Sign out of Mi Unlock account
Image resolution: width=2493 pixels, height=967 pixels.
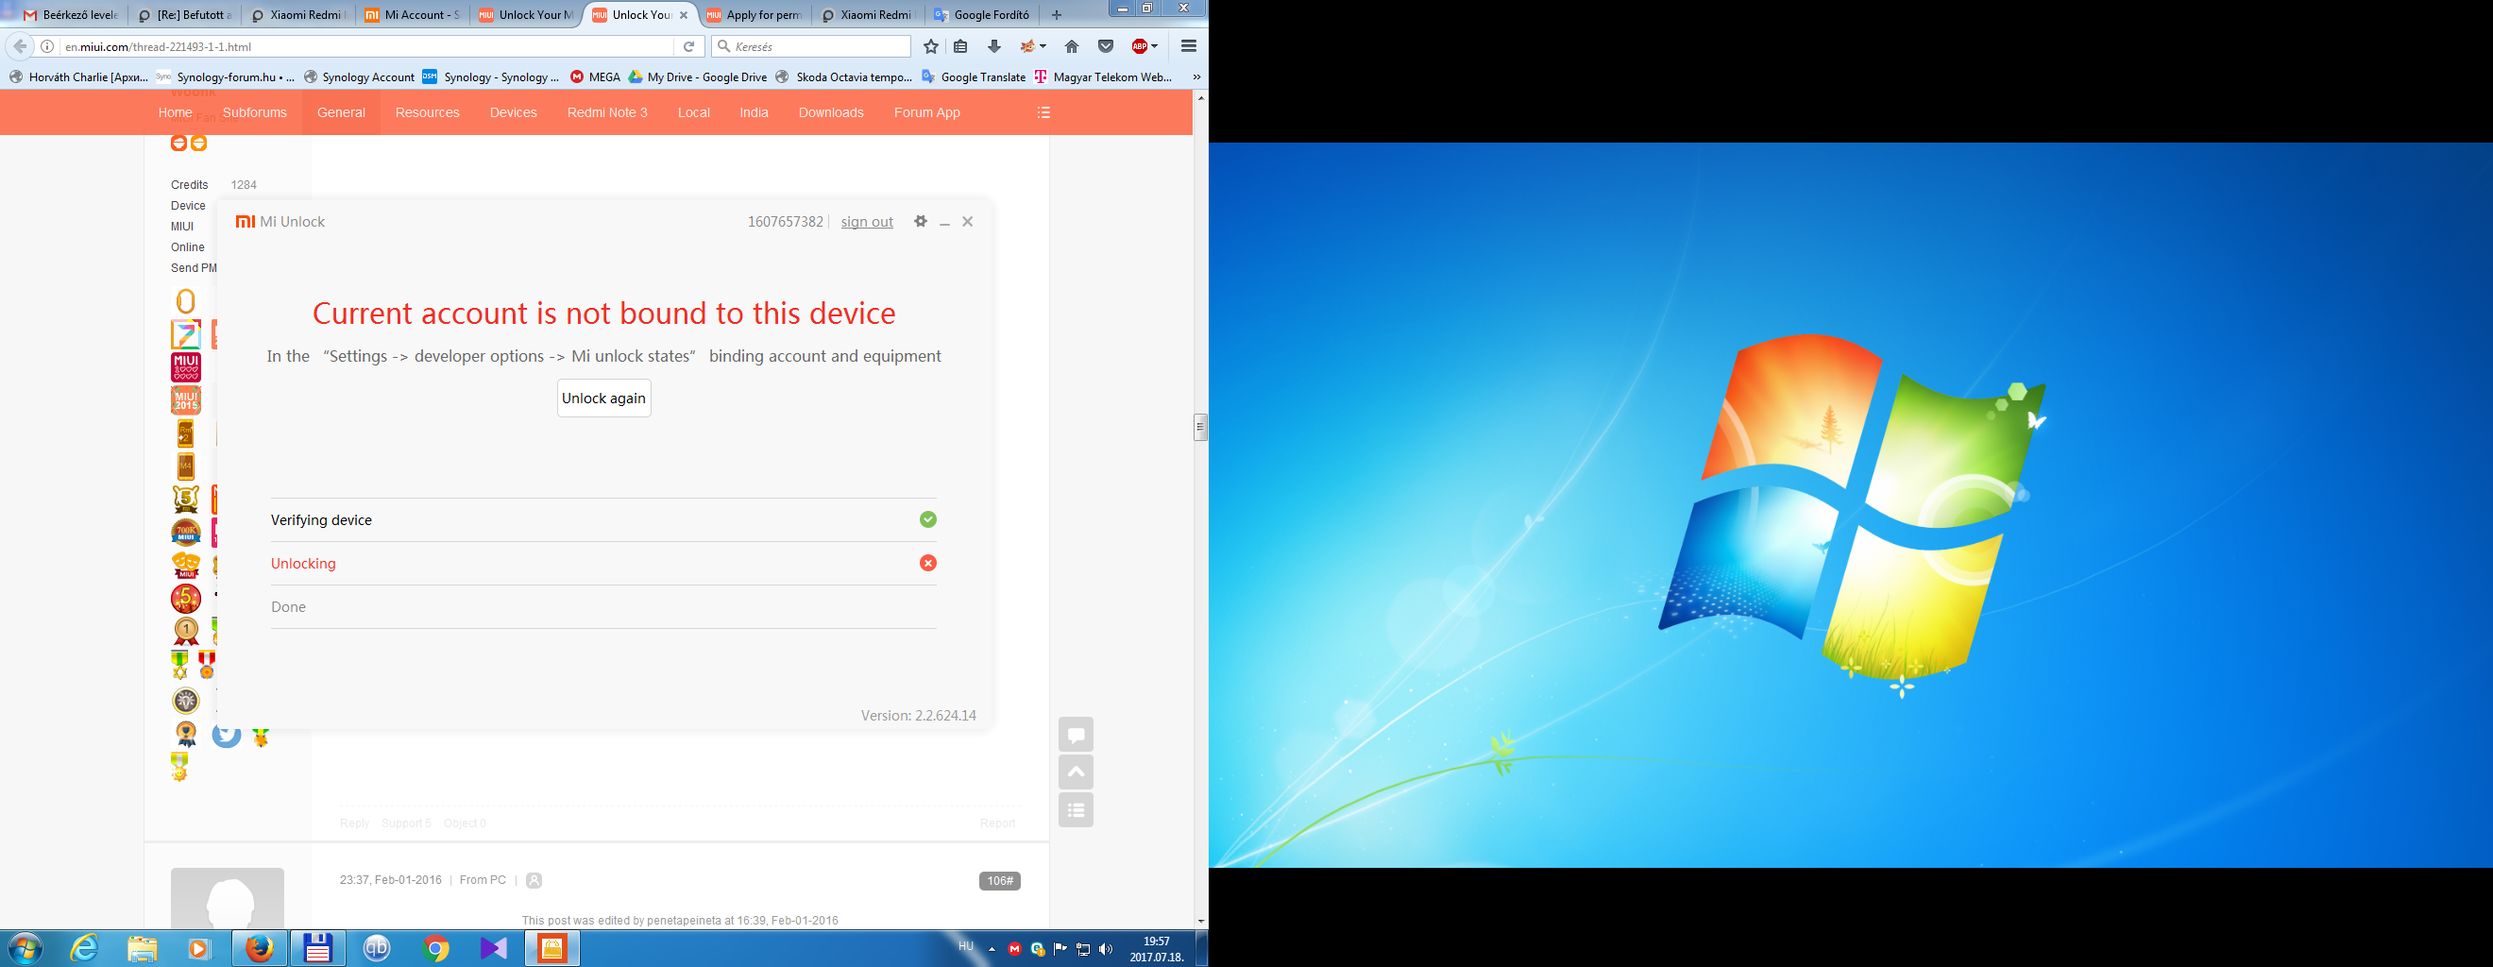coord(866,222)
